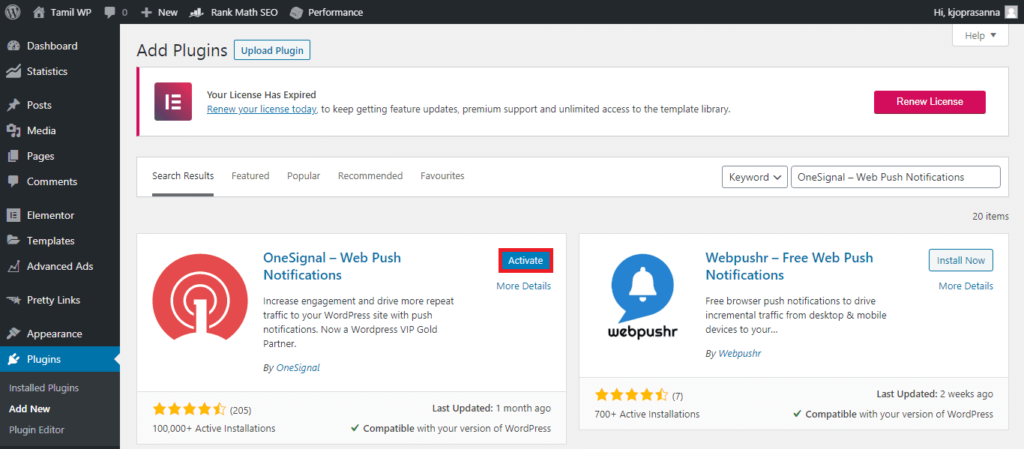Click the Pages icon in sidebar
Screen dimensions: 1024x449
point(13,156)
